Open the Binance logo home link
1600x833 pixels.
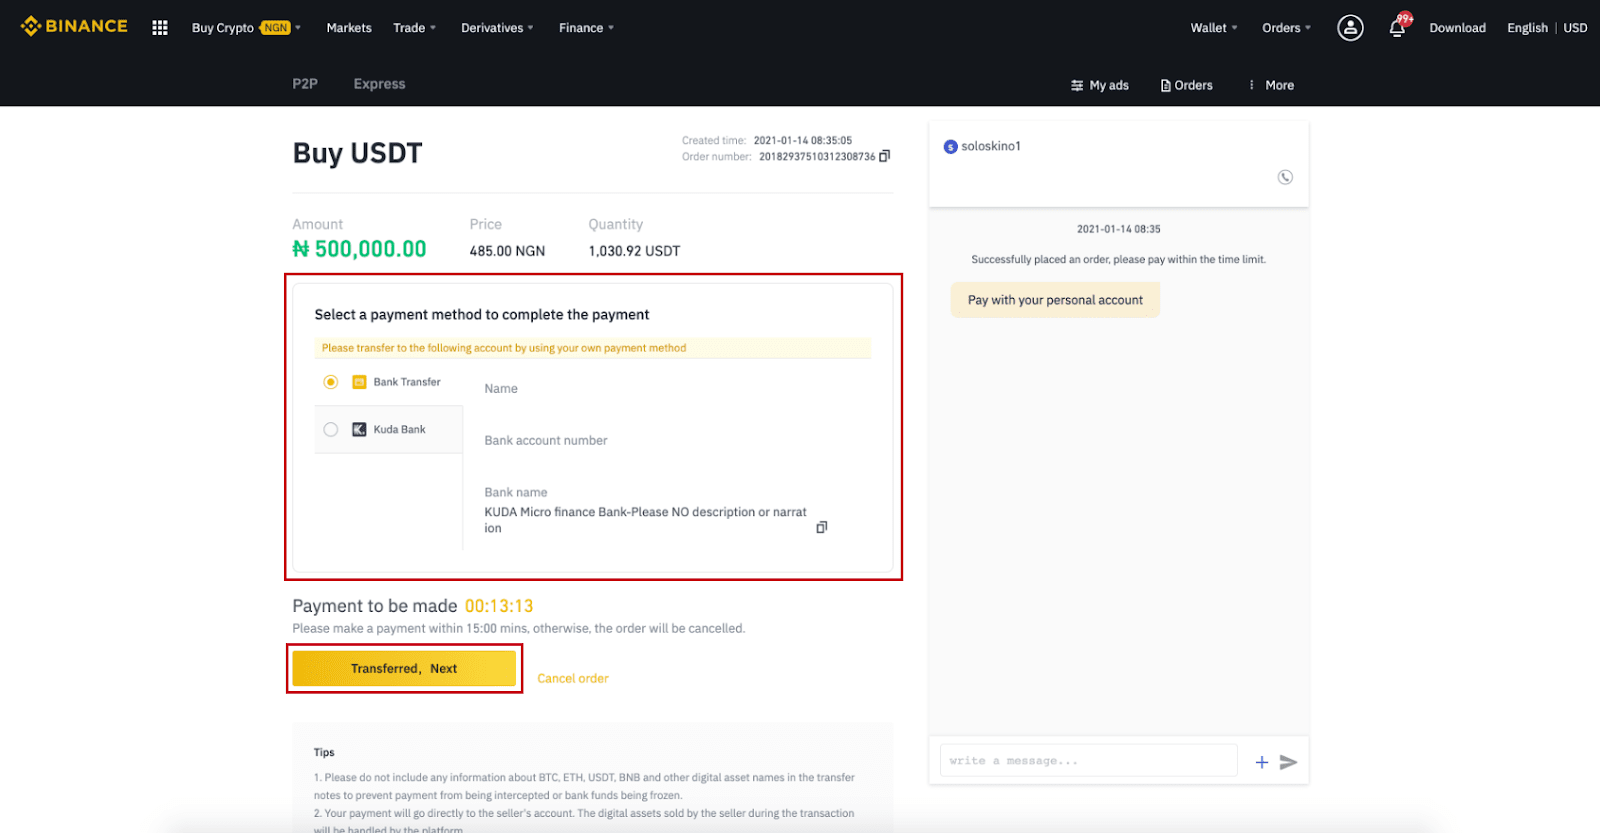point(74,26)
